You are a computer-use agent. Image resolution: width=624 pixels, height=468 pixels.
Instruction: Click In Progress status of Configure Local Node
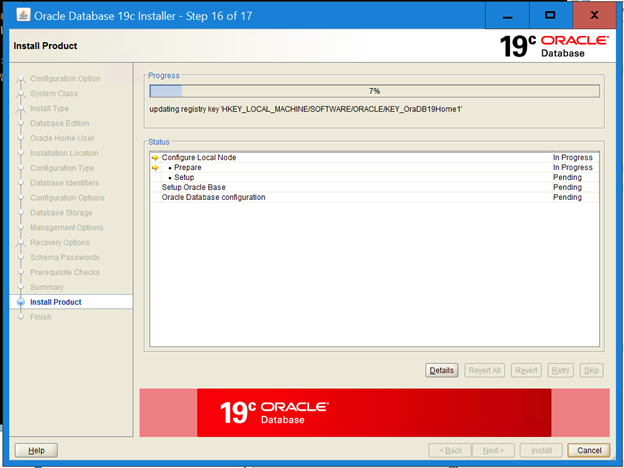(x=573, y=158)
